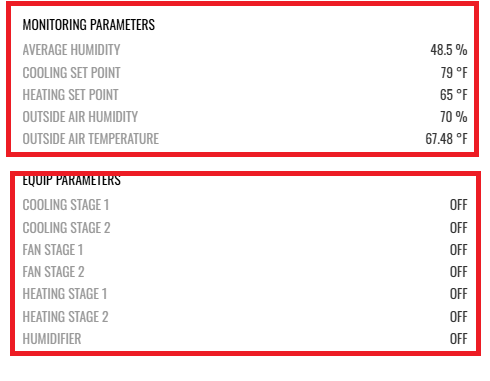Click the 67.48 °F temperature value
Screen dimensions: 490x381
(446, 139)
